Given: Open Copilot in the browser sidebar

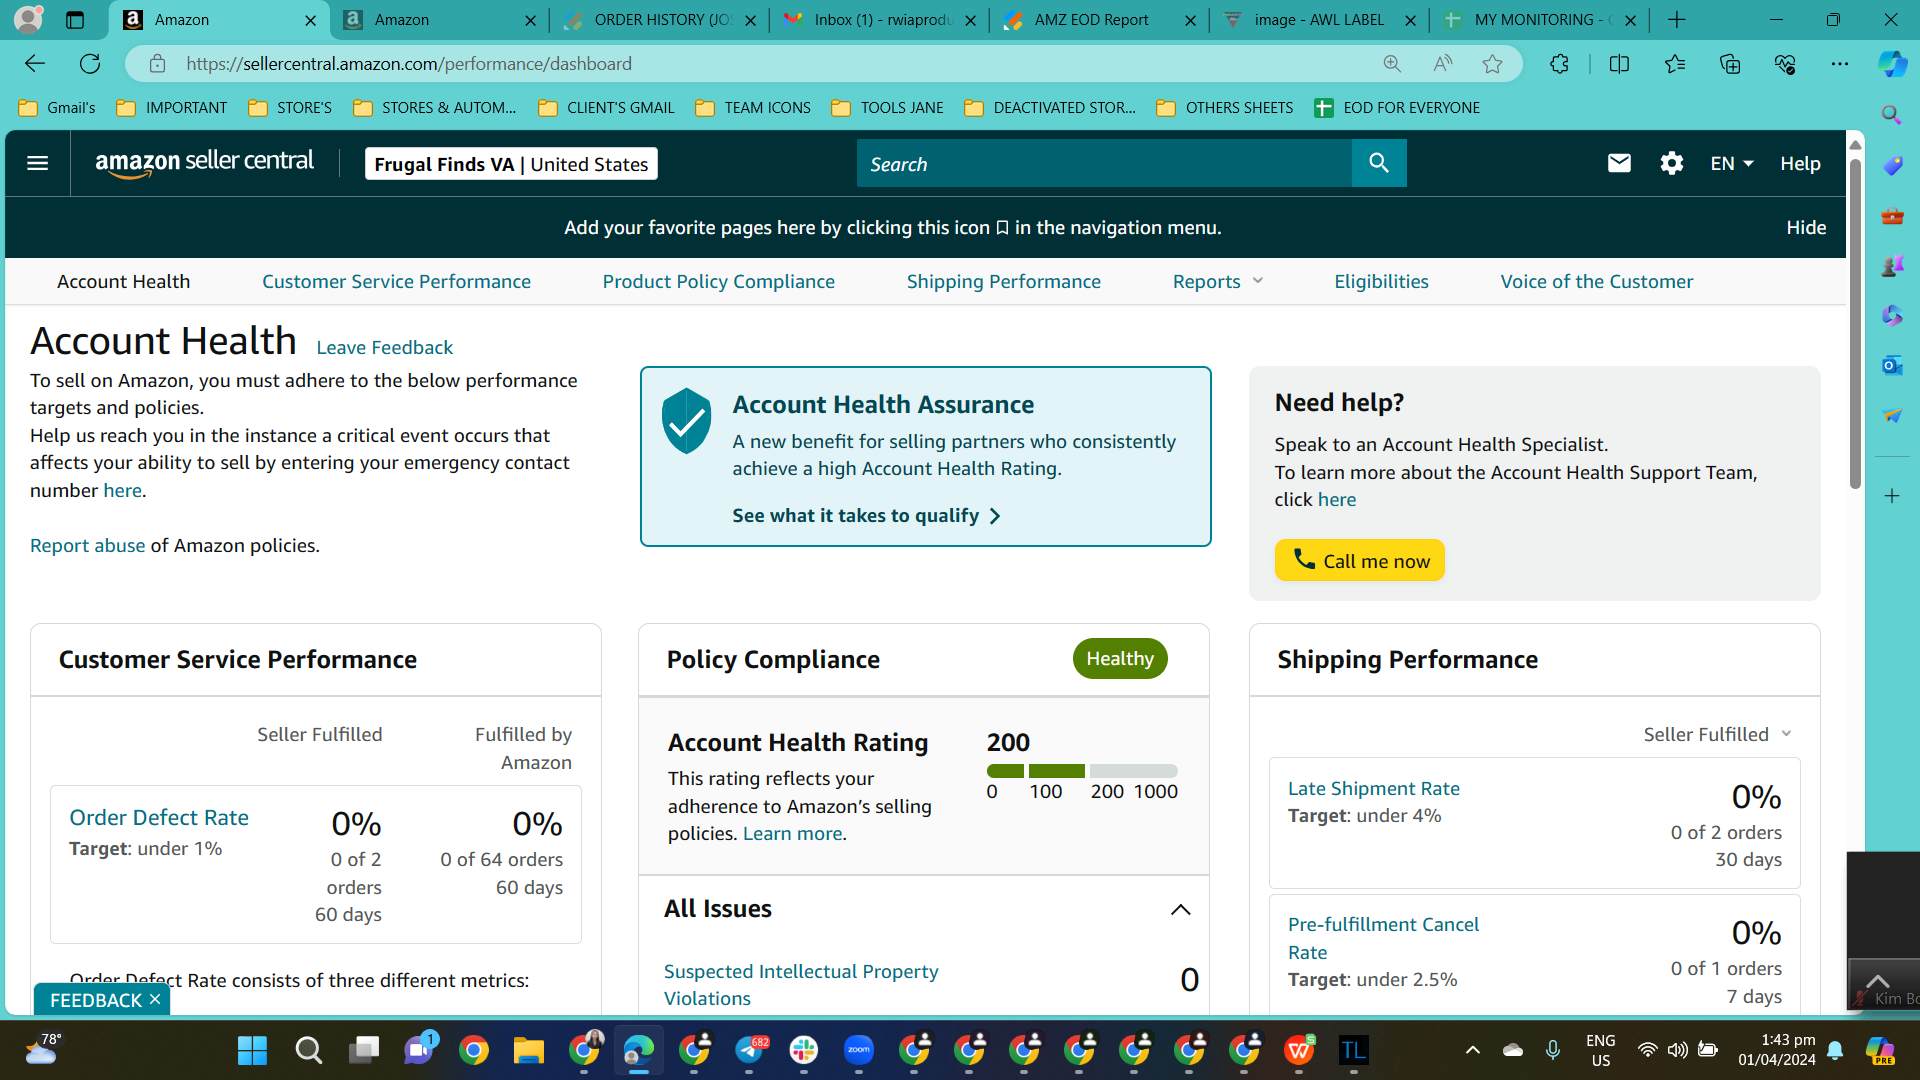Looking at the screenshot, I should pos(1892,64).
